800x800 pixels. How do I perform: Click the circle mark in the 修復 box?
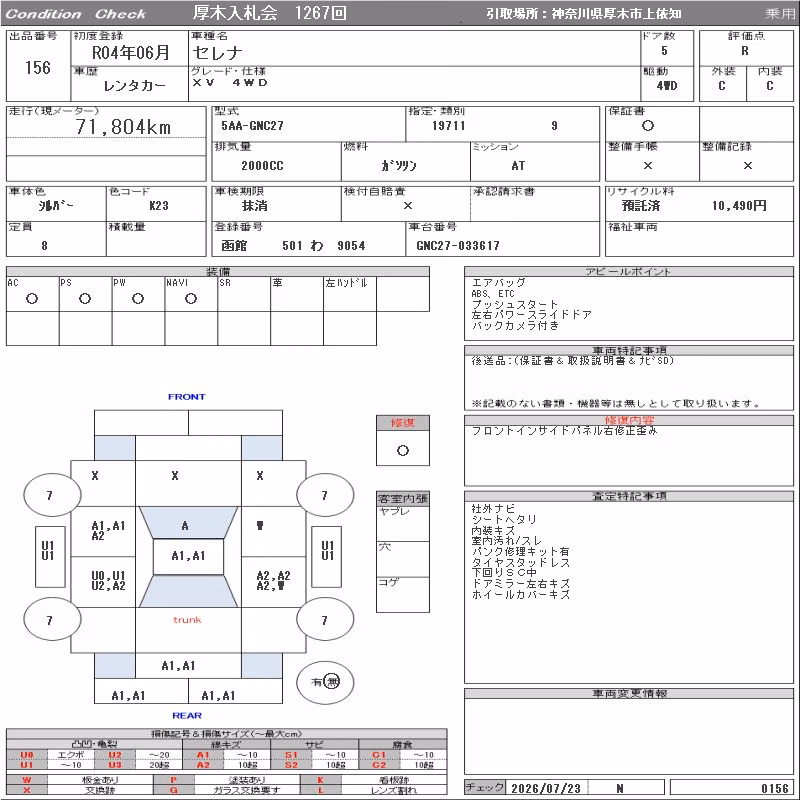[x=403, y=451]
